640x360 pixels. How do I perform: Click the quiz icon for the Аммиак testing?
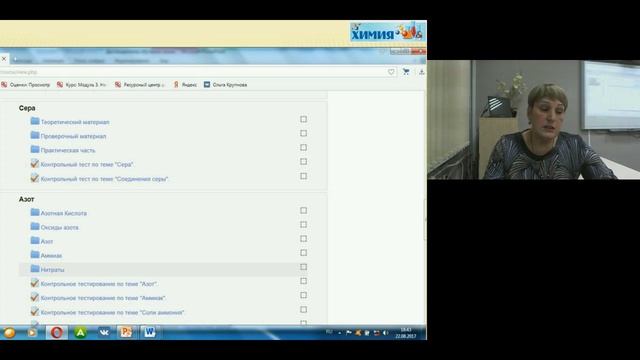pyautogui.click(x=35, y=297)
